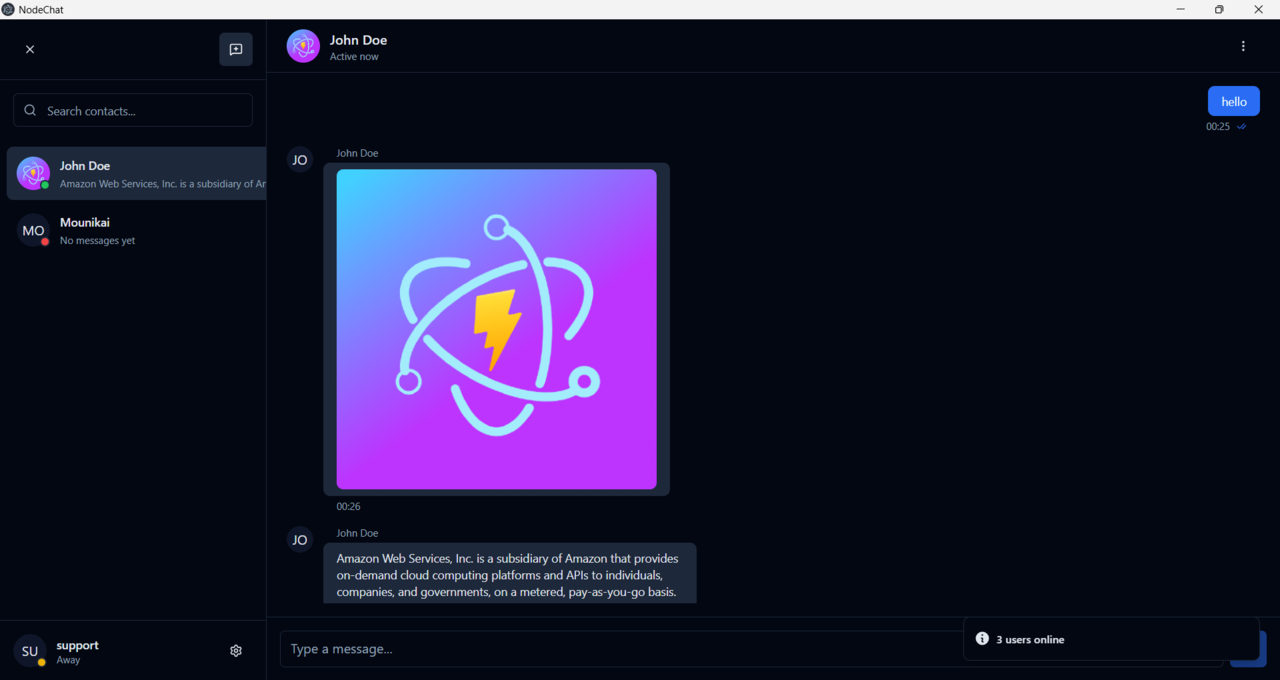Click the sent 'hello' message bubble
1280x680 pixels.
click(1234, 101)
